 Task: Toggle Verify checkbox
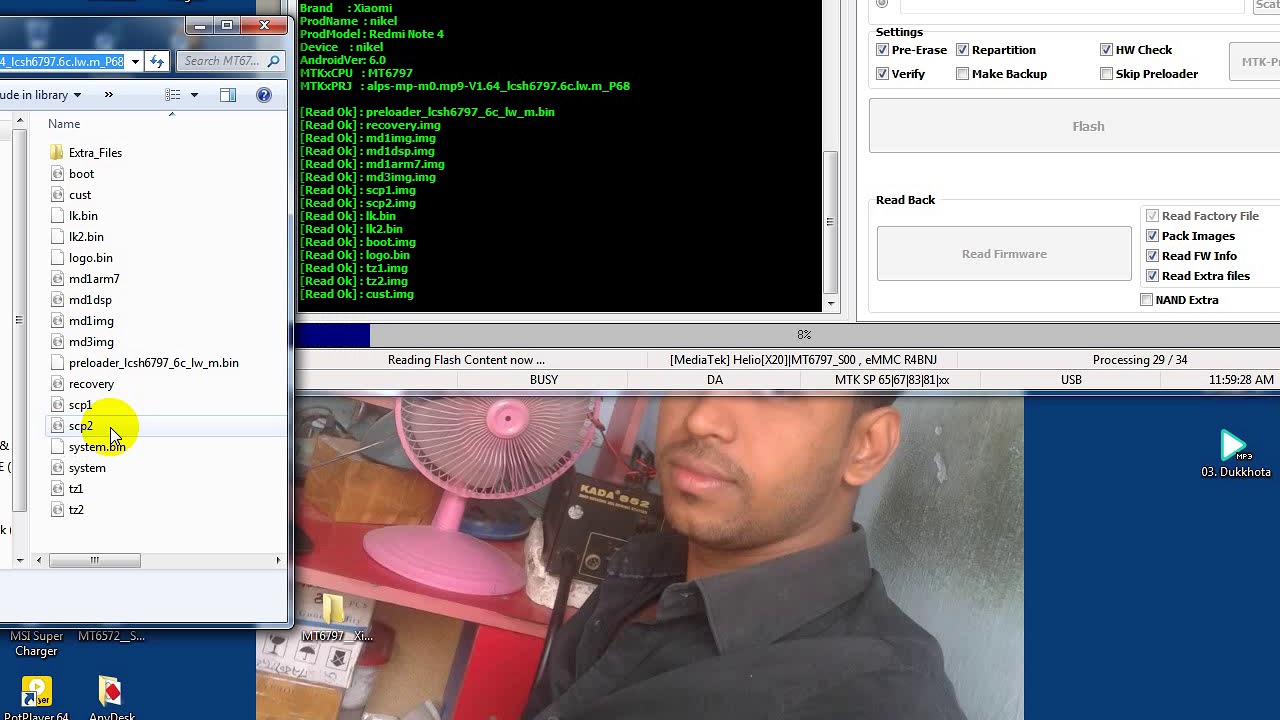click(882, 74)
